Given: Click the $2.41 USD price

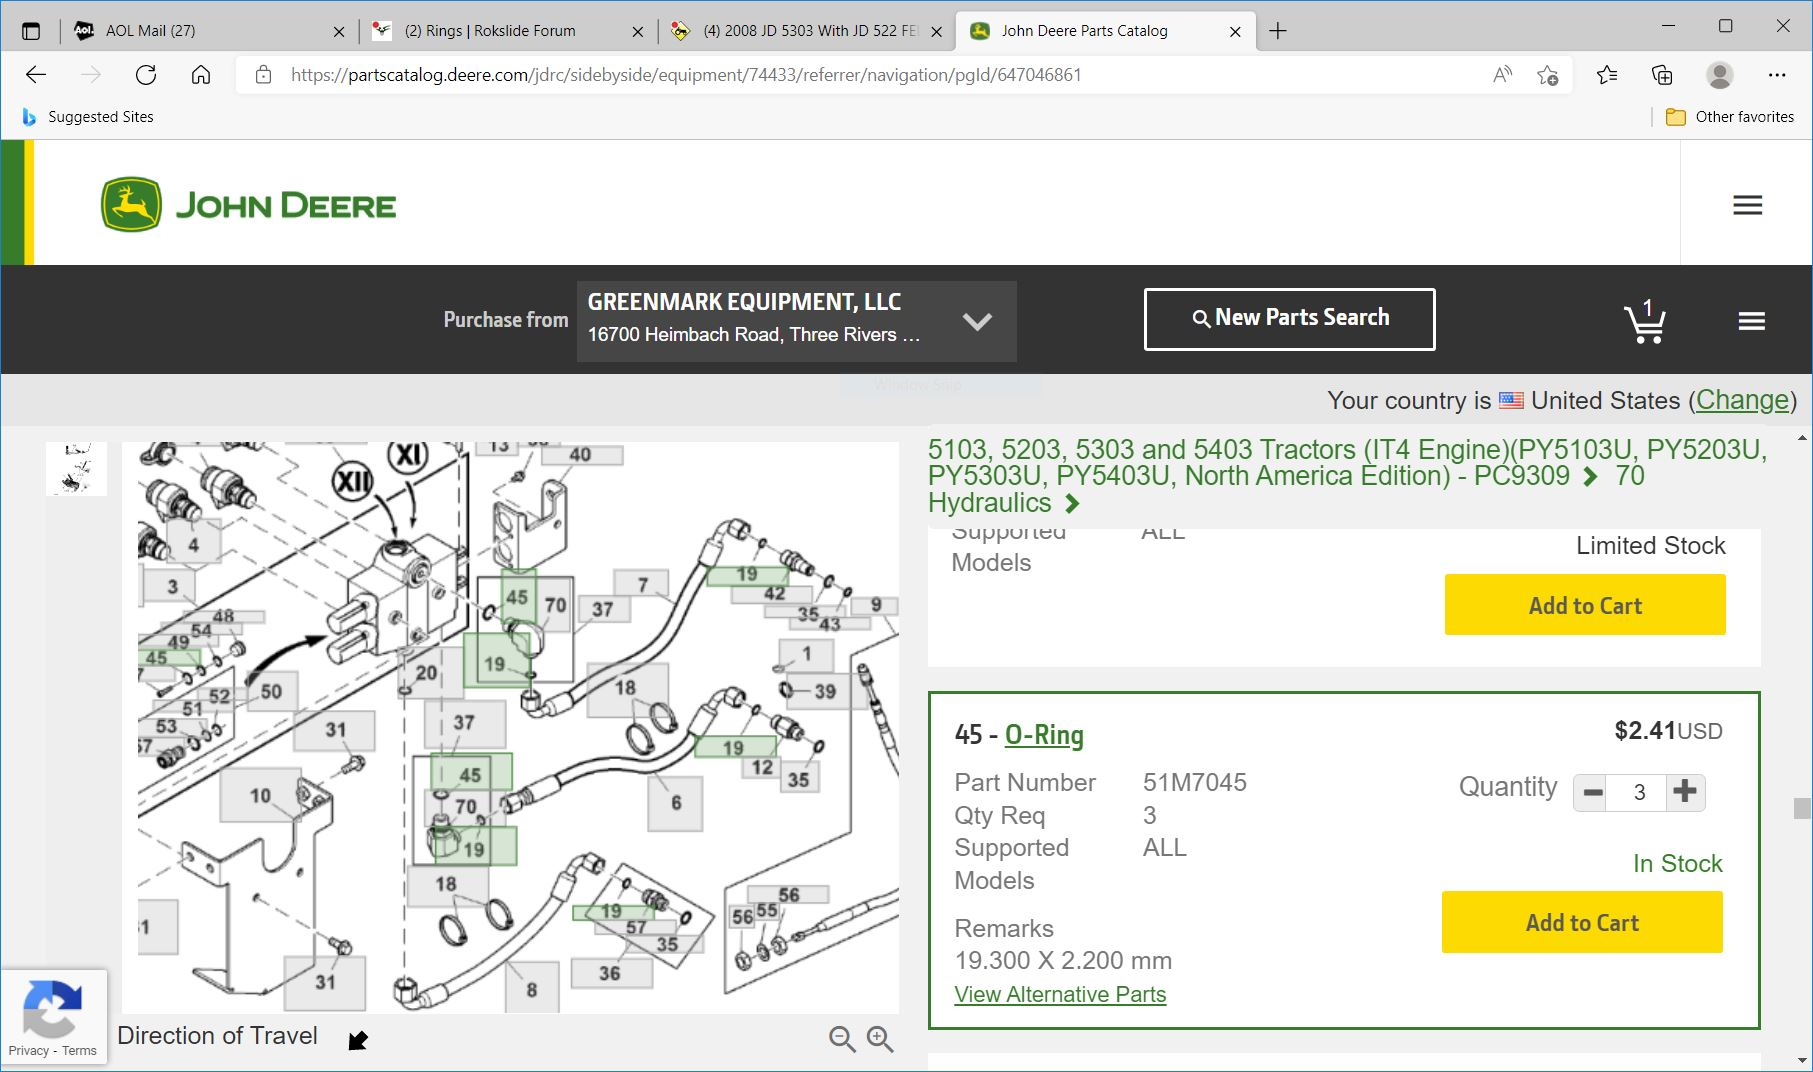Looking at the screenshot, I should coord(1668,731).
